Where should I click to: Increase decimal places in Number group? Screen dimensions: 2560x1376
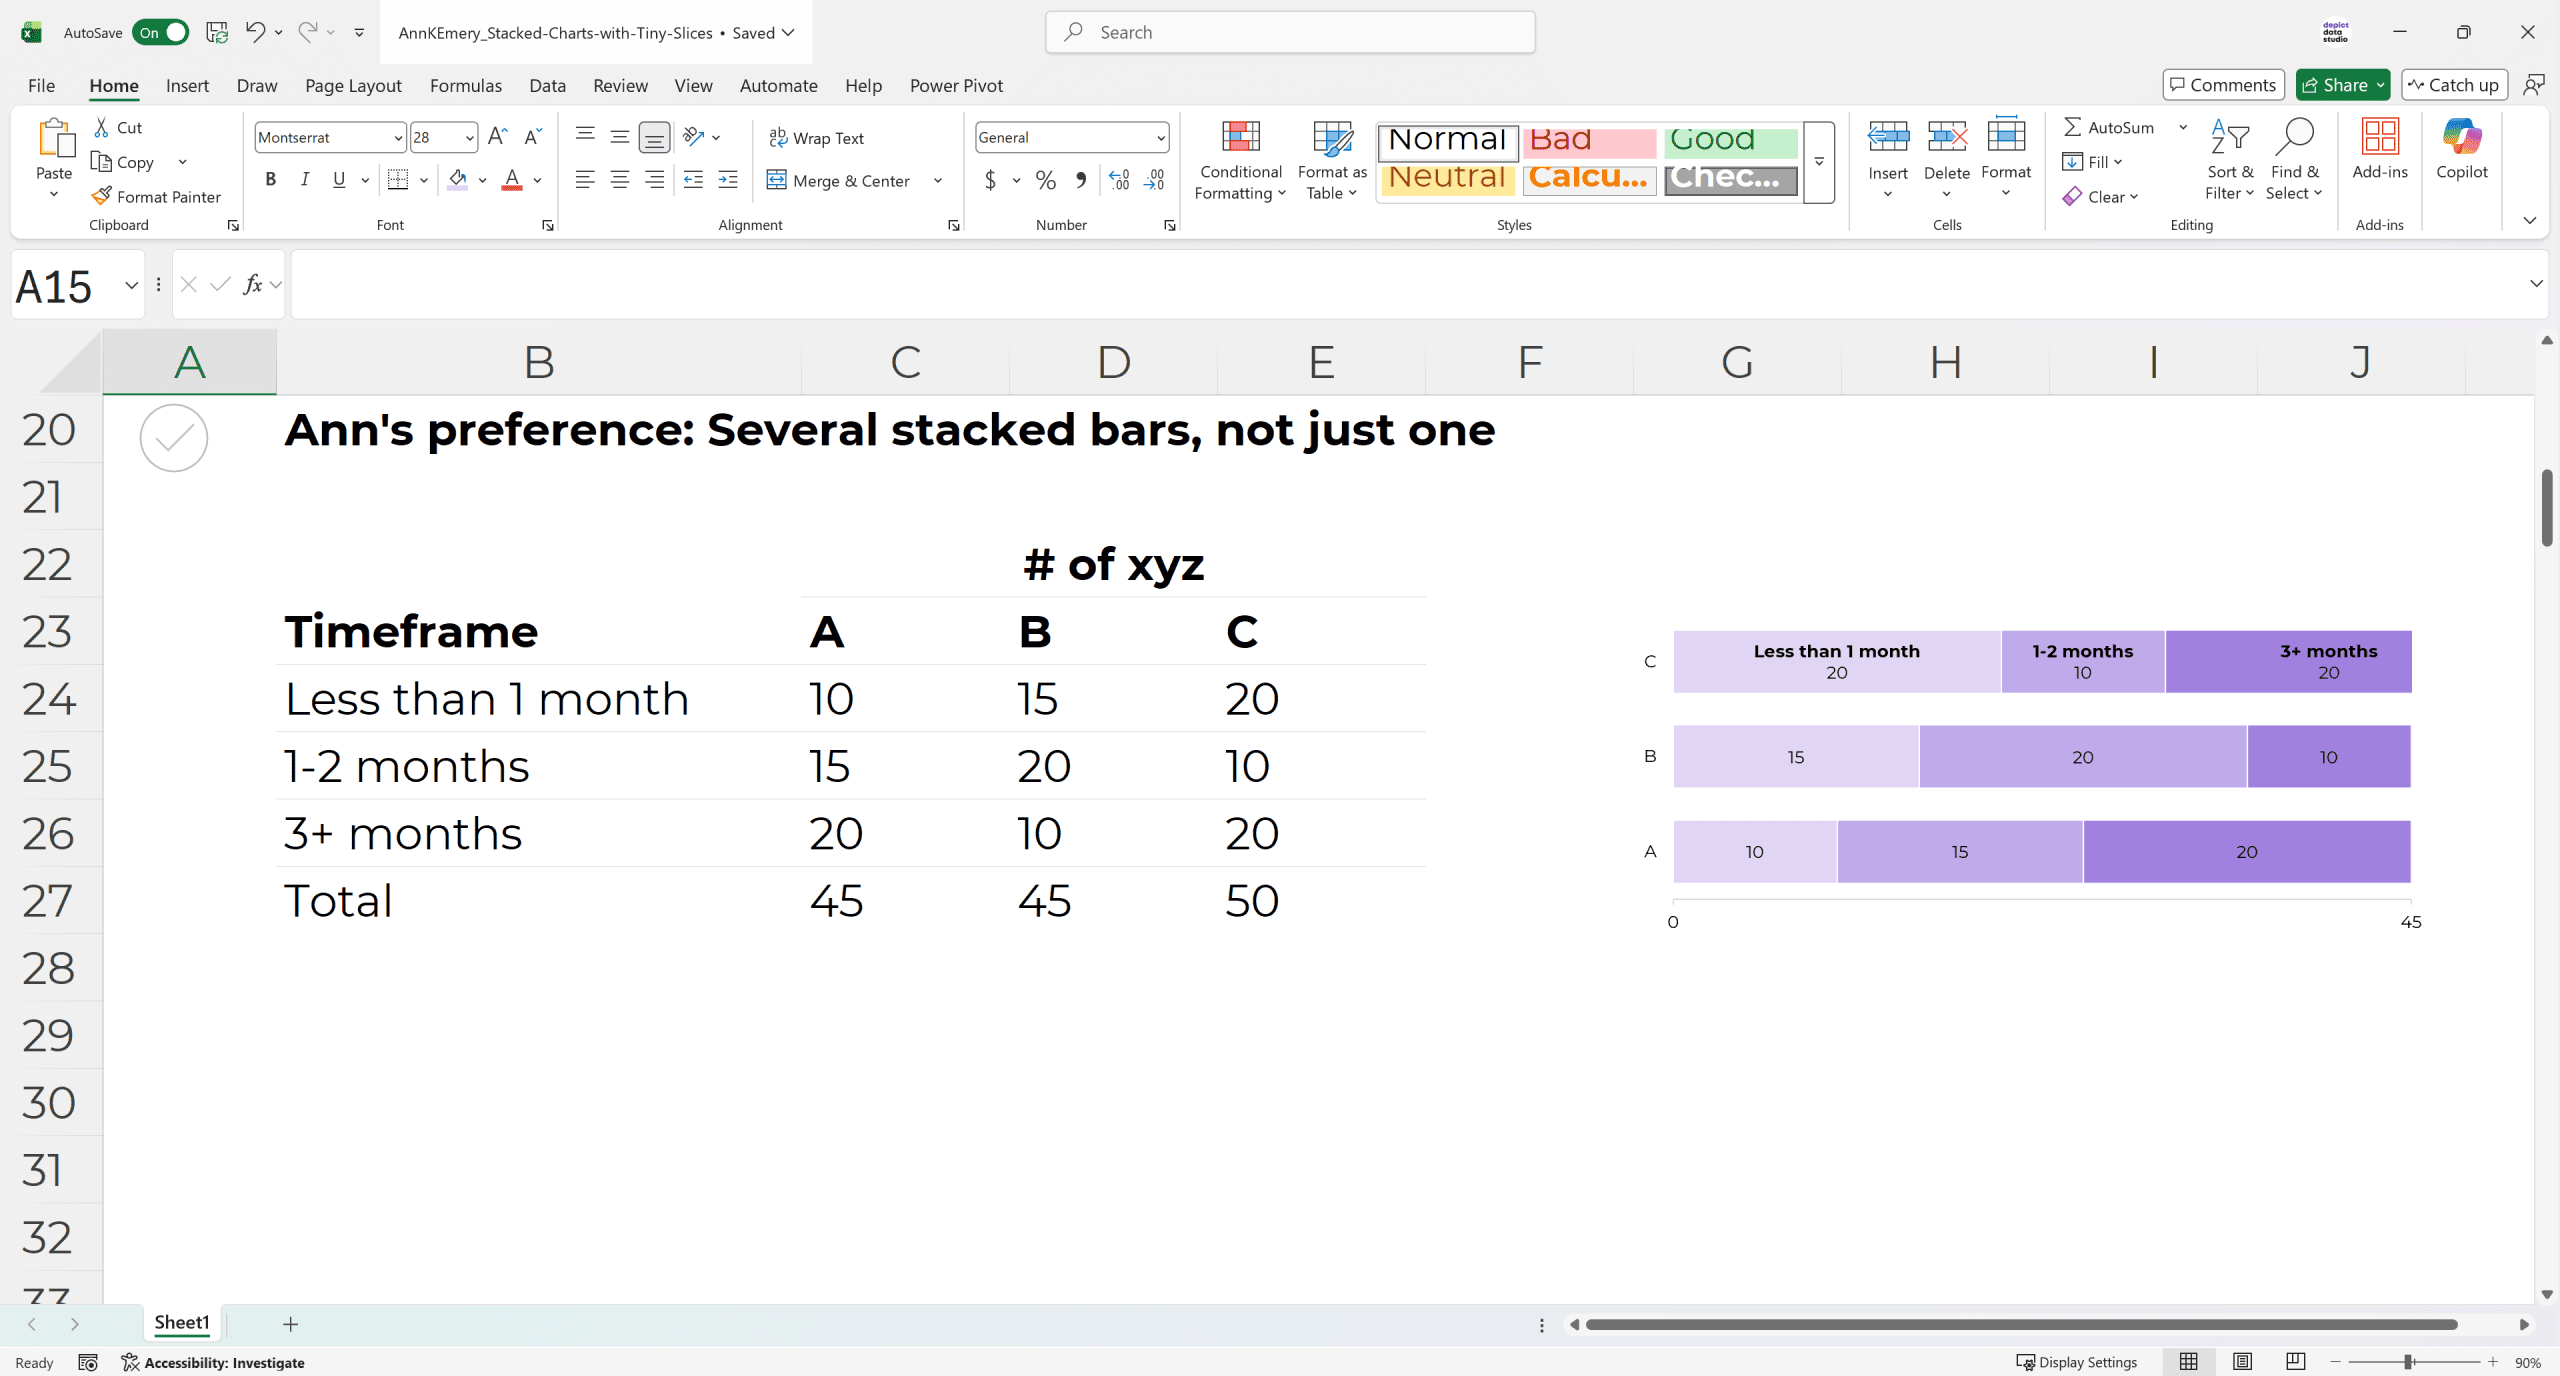[x=1119, y=180]
